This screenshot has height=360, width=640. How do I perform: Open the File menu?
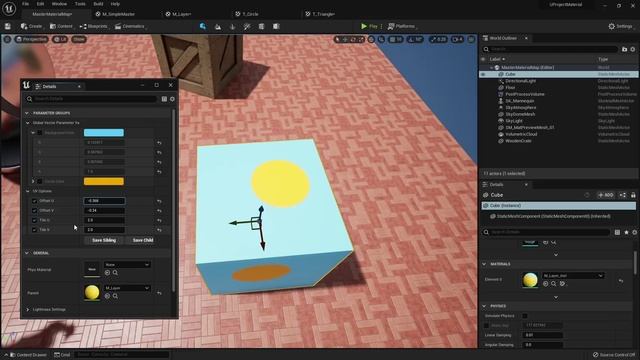pyautogui.click(x=25, y=4)
